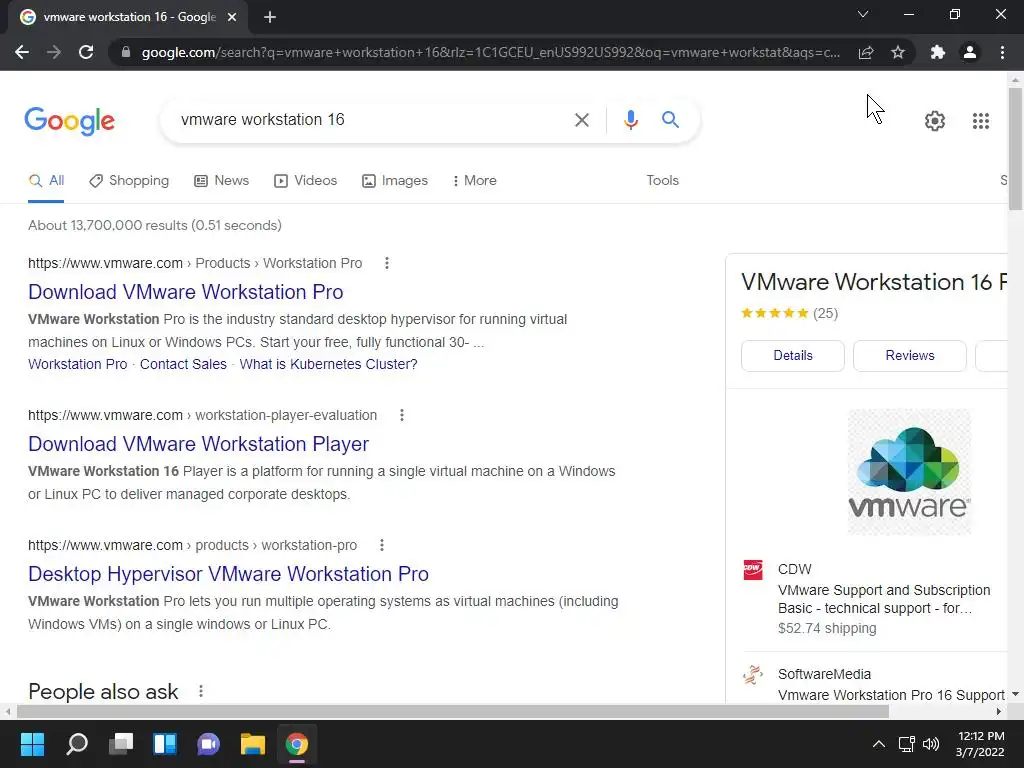Screen dimensions: 1024x768
Task: Open the Workstation Pro sitelink
Action: 78,364
